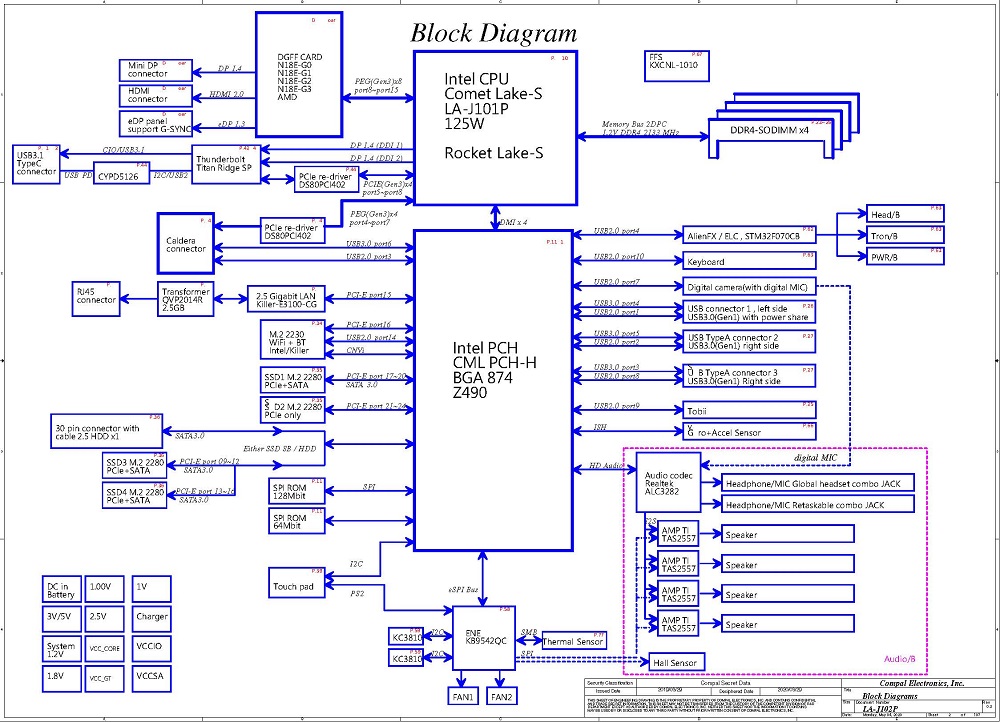Click the USB3.1 TypeC connector box
The height and width of the screenshot is (722, 1000).
point(36,164)
